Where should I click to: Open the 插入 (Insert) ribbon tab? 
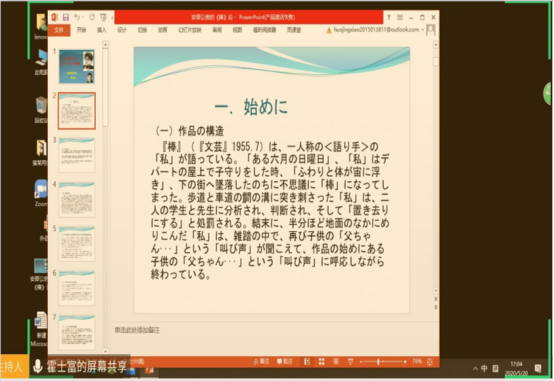pos(101,30)
